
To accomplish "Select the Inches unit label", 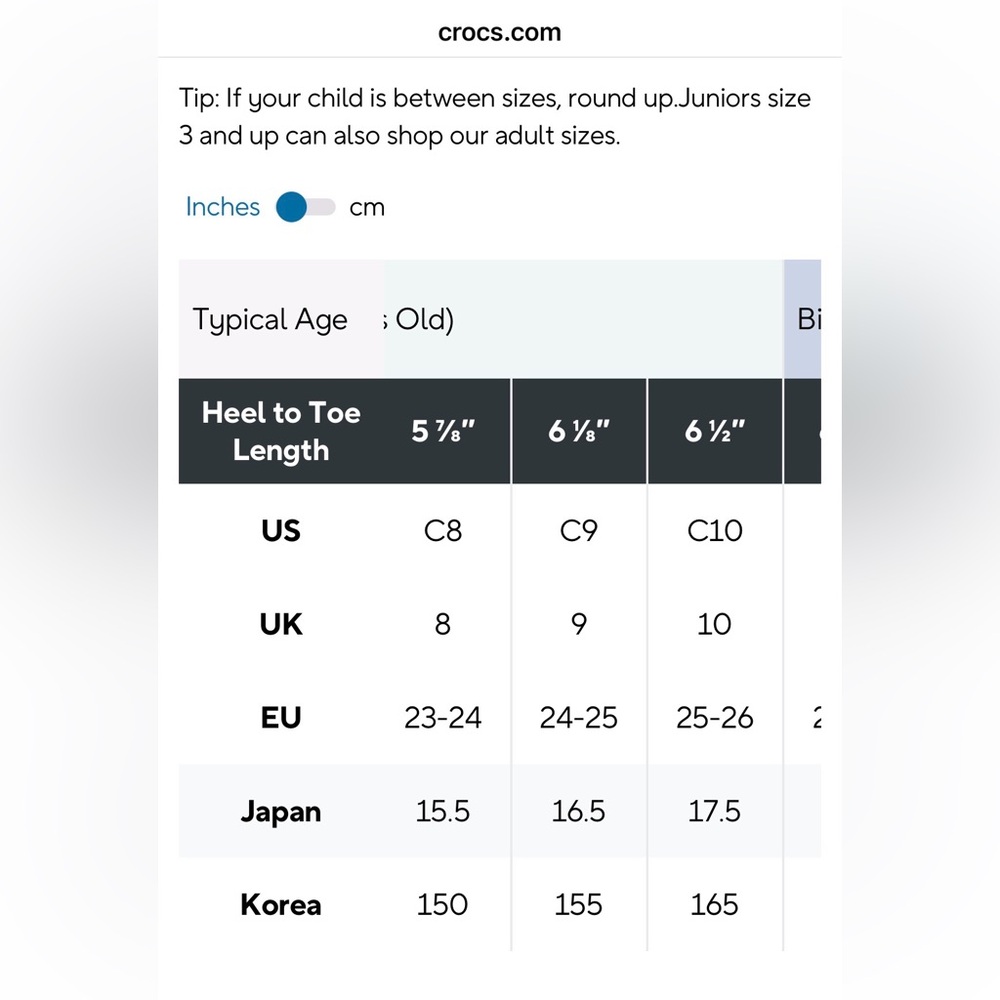I will (x=223, y=207).
